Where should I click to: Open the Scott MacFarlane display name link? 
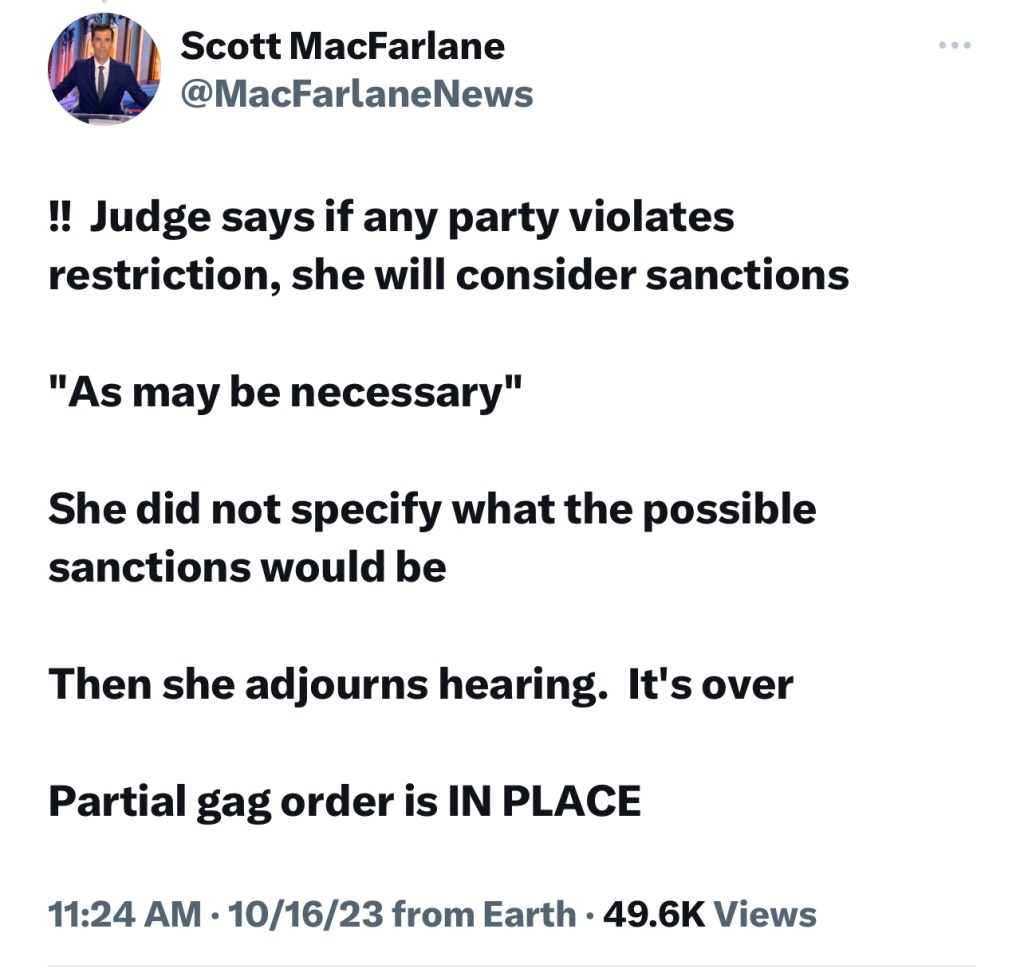[342, 46]
